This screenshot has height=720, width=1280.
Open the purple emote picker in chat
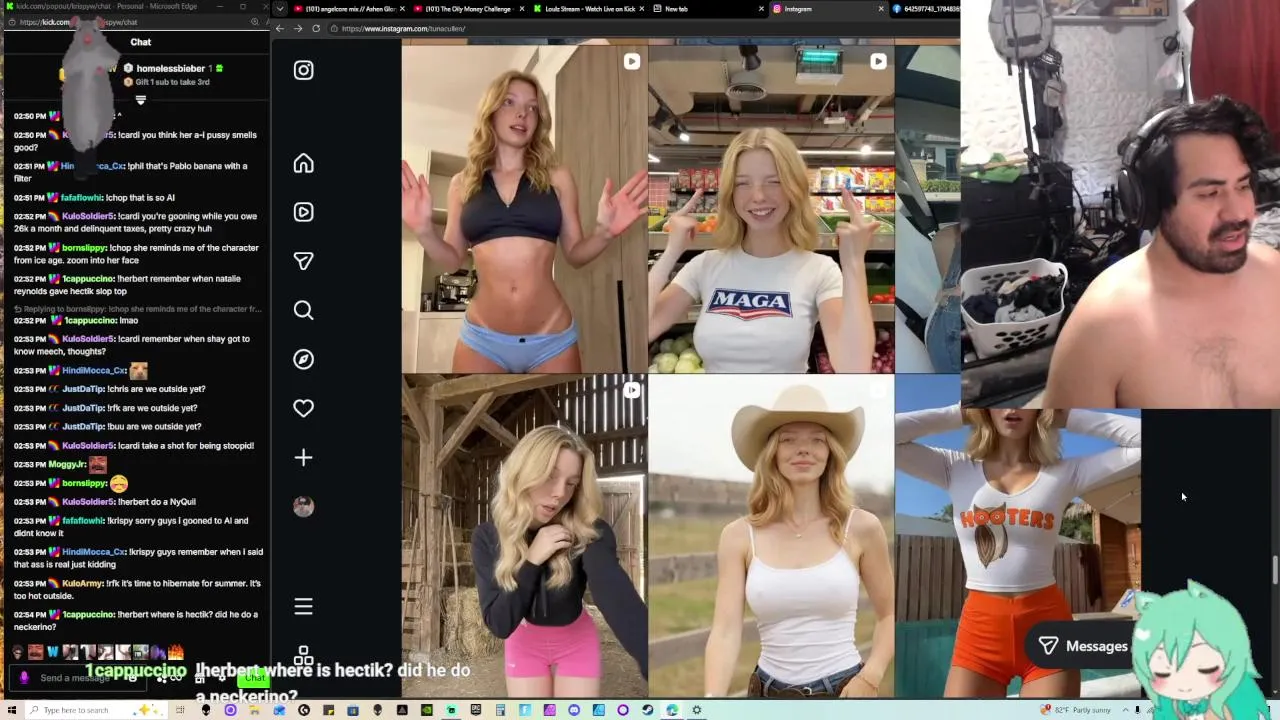[x=24, y=678]
